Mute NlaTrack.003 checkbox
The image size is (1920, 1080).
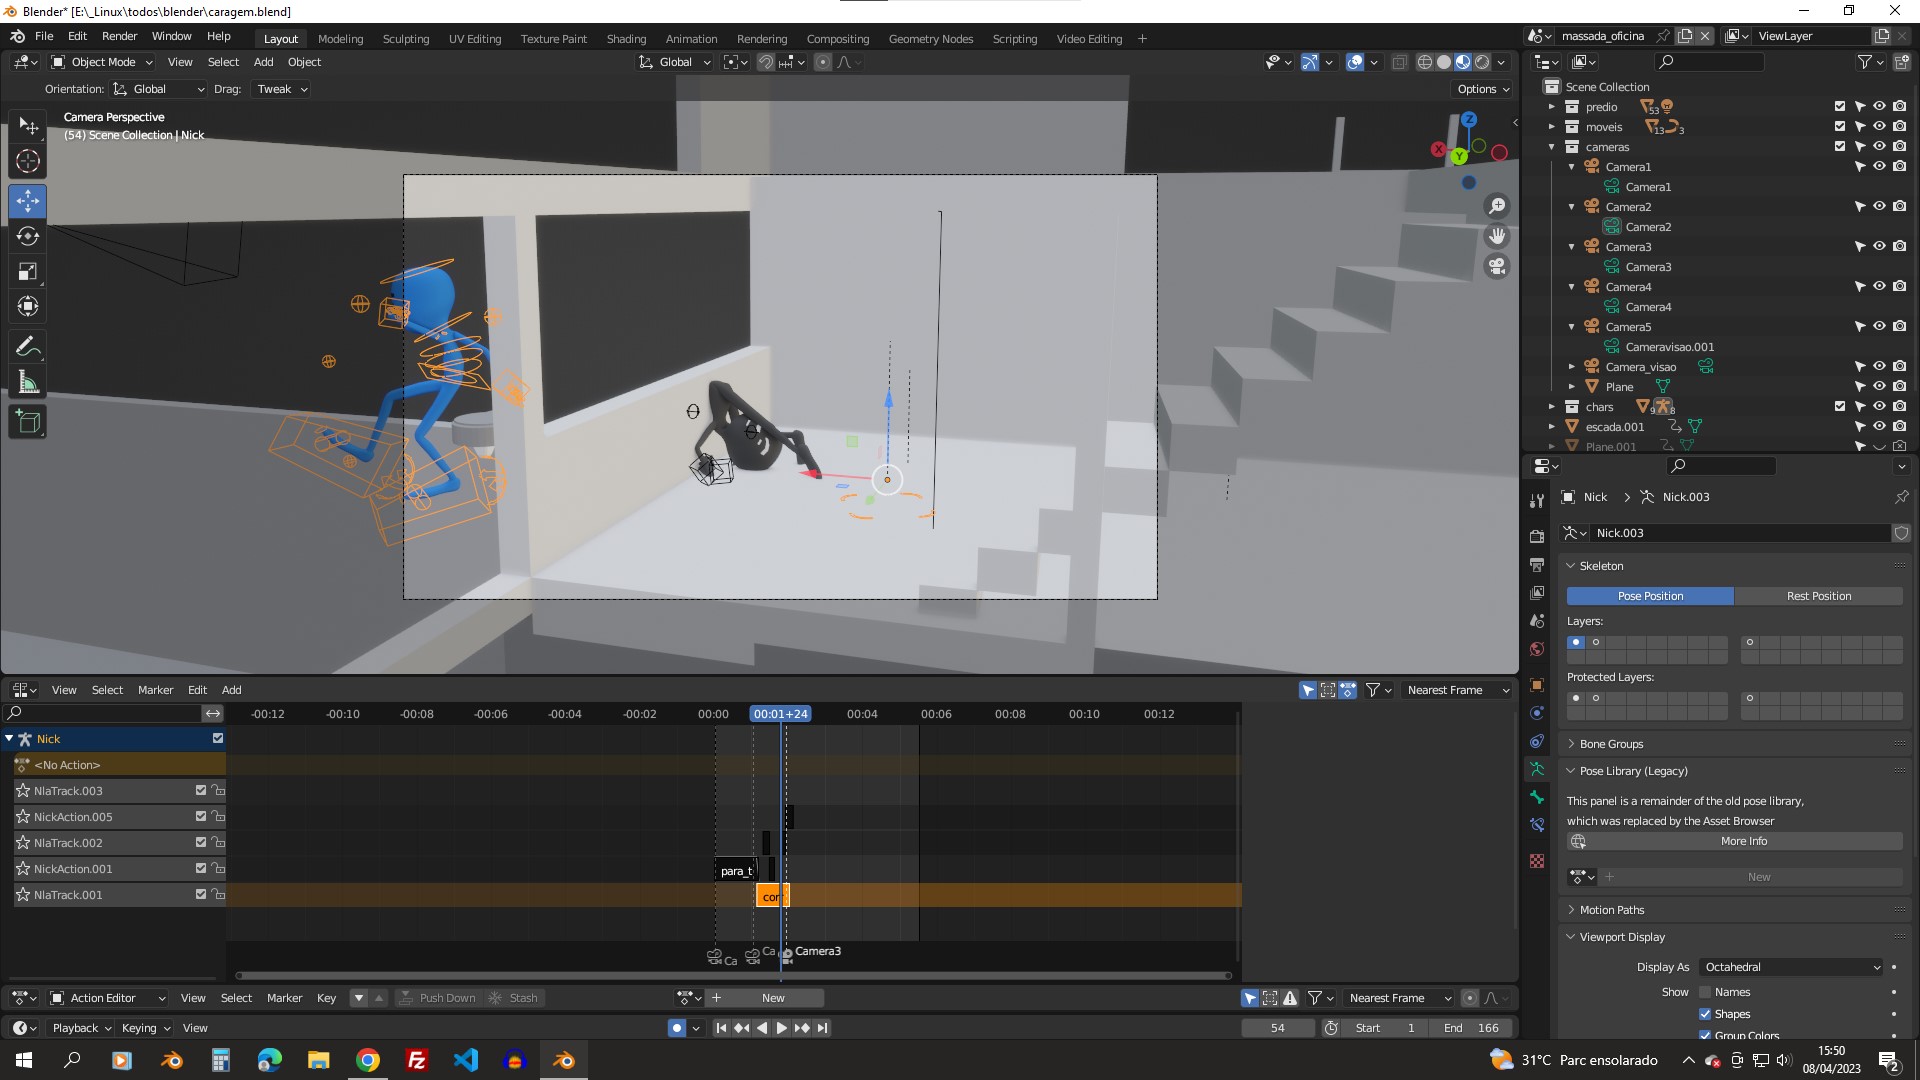coord(200,790)
